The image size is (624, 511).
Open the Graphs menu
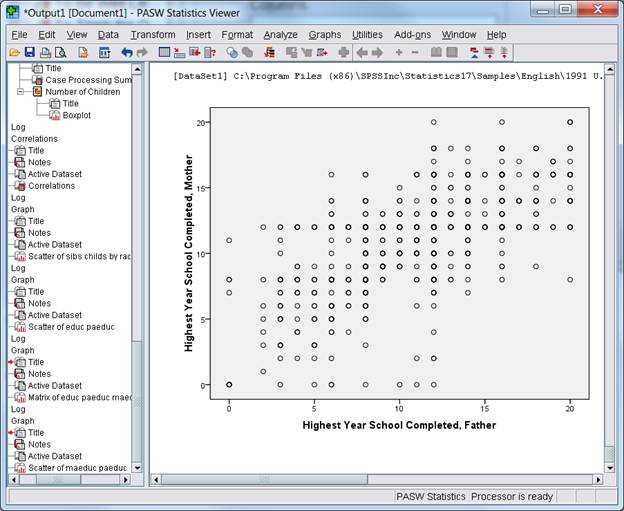pyautogui.click(x=325, y=35)
